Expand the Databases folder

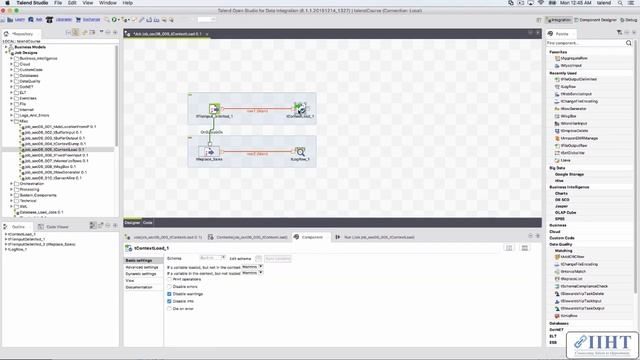click(11, 76)
